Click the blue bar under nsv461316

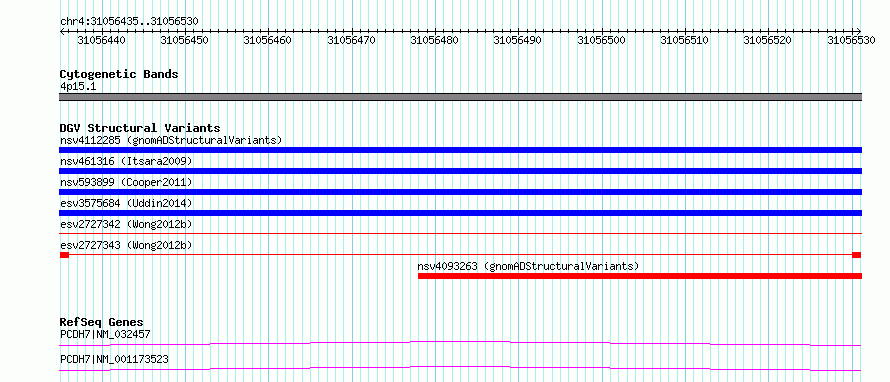coord(460,171)
